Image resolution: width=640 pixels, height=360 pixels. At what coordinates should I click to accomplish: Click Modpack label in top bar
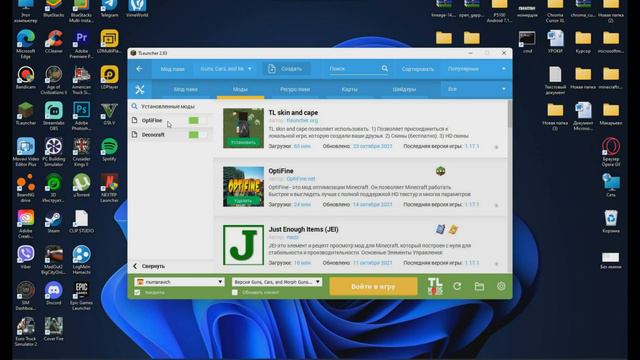tap(172, 69)
